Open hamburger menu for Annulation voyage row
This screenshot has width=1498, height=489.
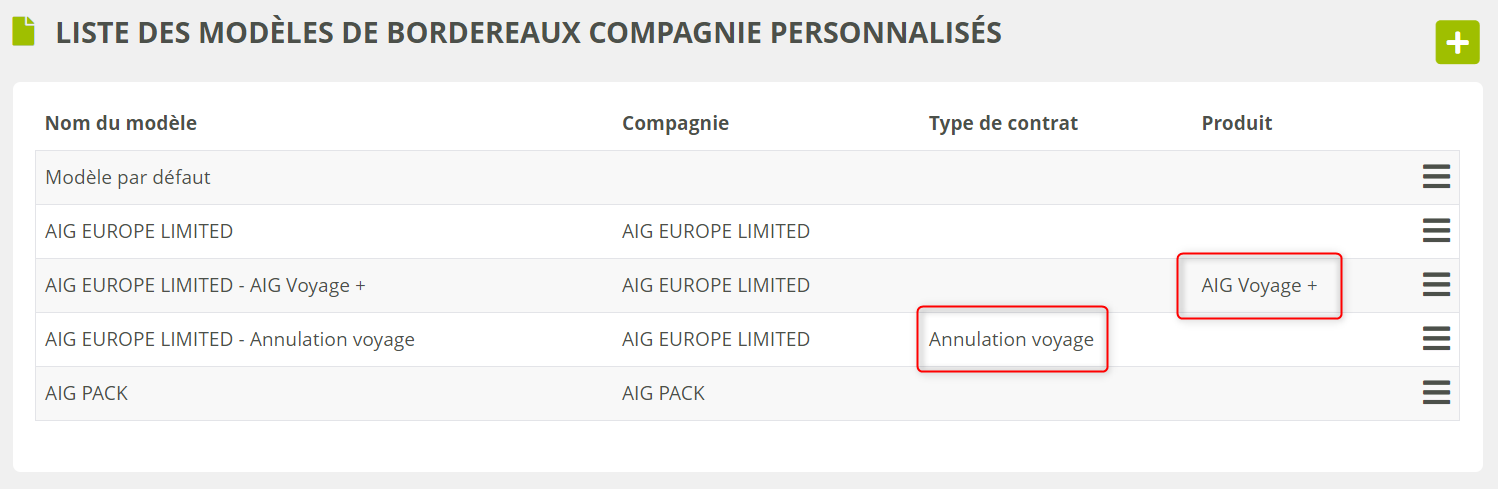(x=1436, y=339)
